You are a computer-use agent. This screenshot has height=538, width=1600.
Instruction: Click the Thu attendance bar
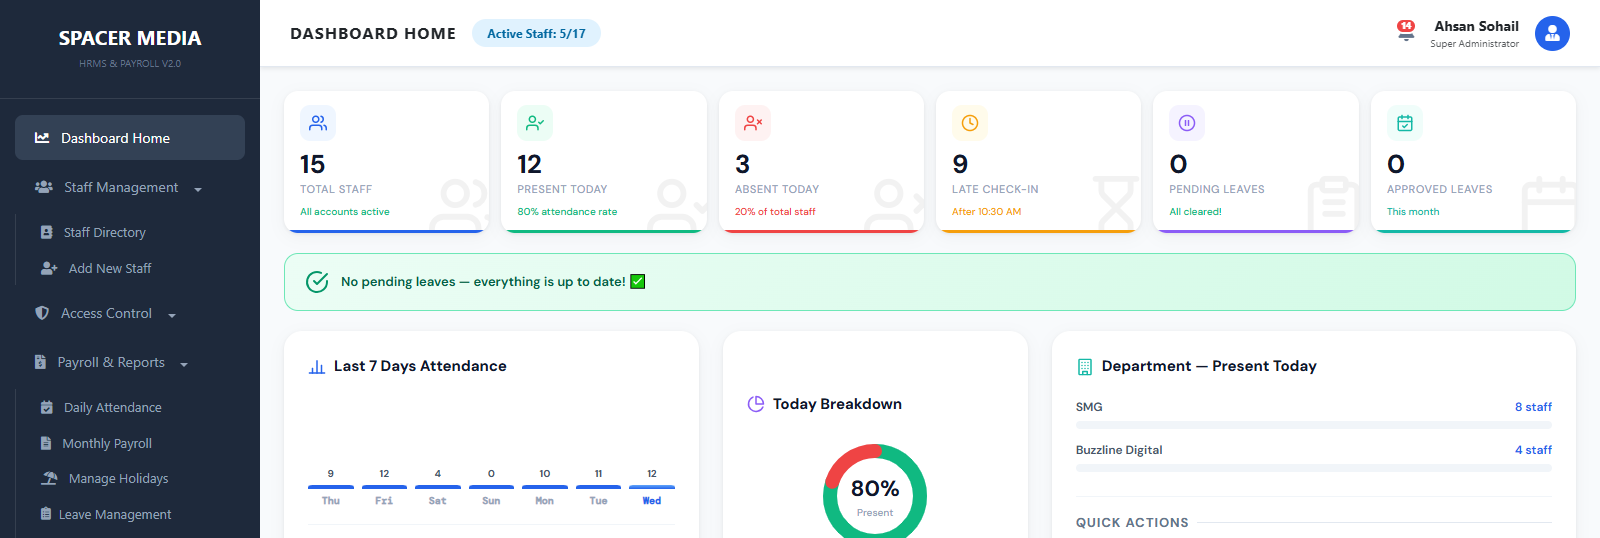(331, 487)
